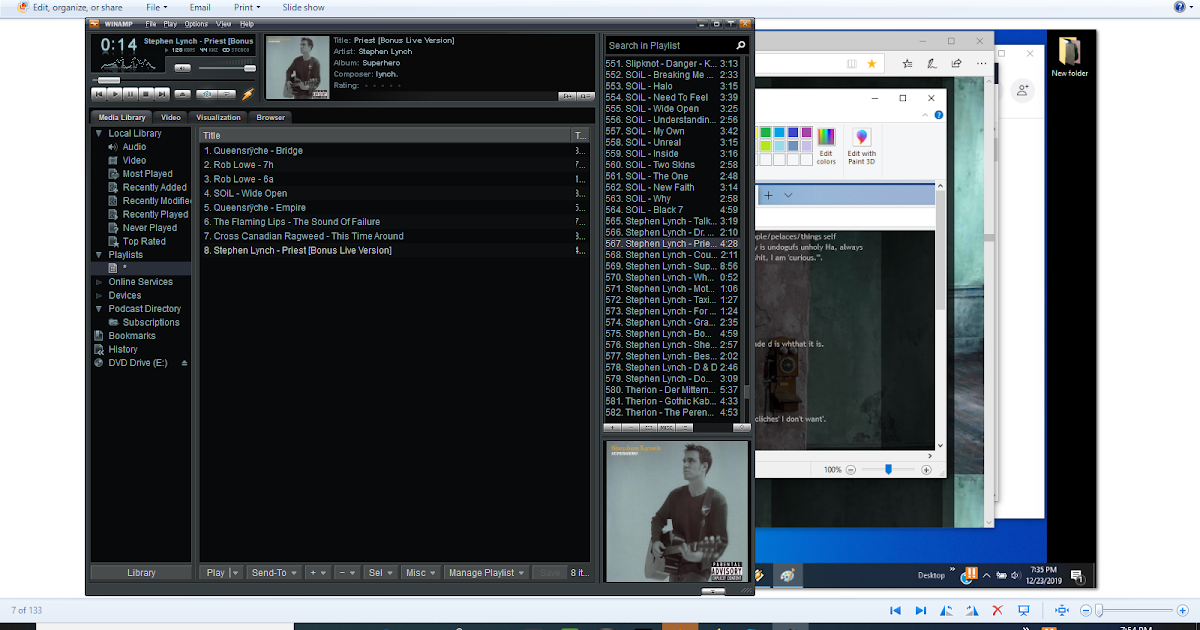The image size is (1200, 630).
Task: Select playlist entry '564. SOiL - Black 7'
Action: click(x=673, y=210)
